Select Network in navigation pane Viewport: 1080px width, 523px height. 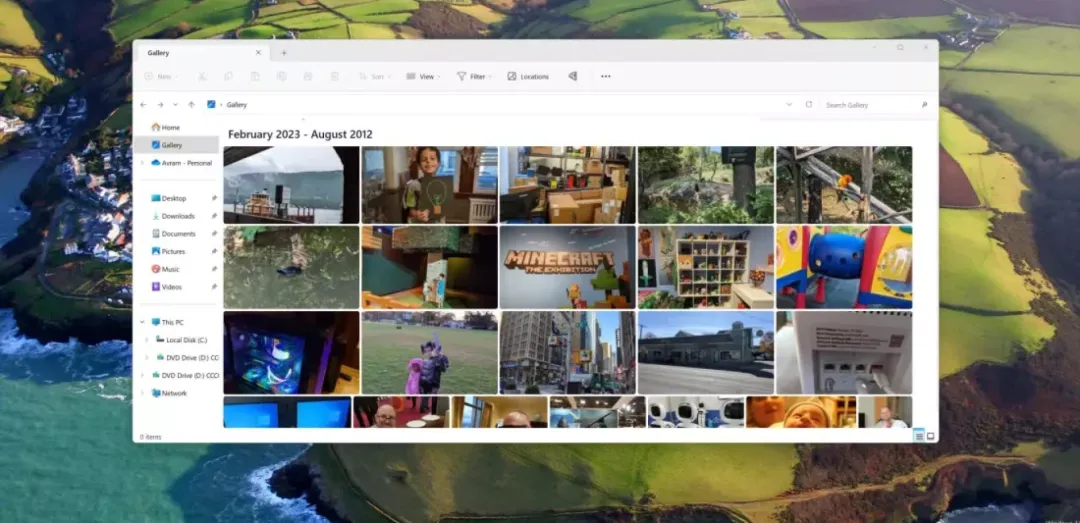[x=169, y=393]
